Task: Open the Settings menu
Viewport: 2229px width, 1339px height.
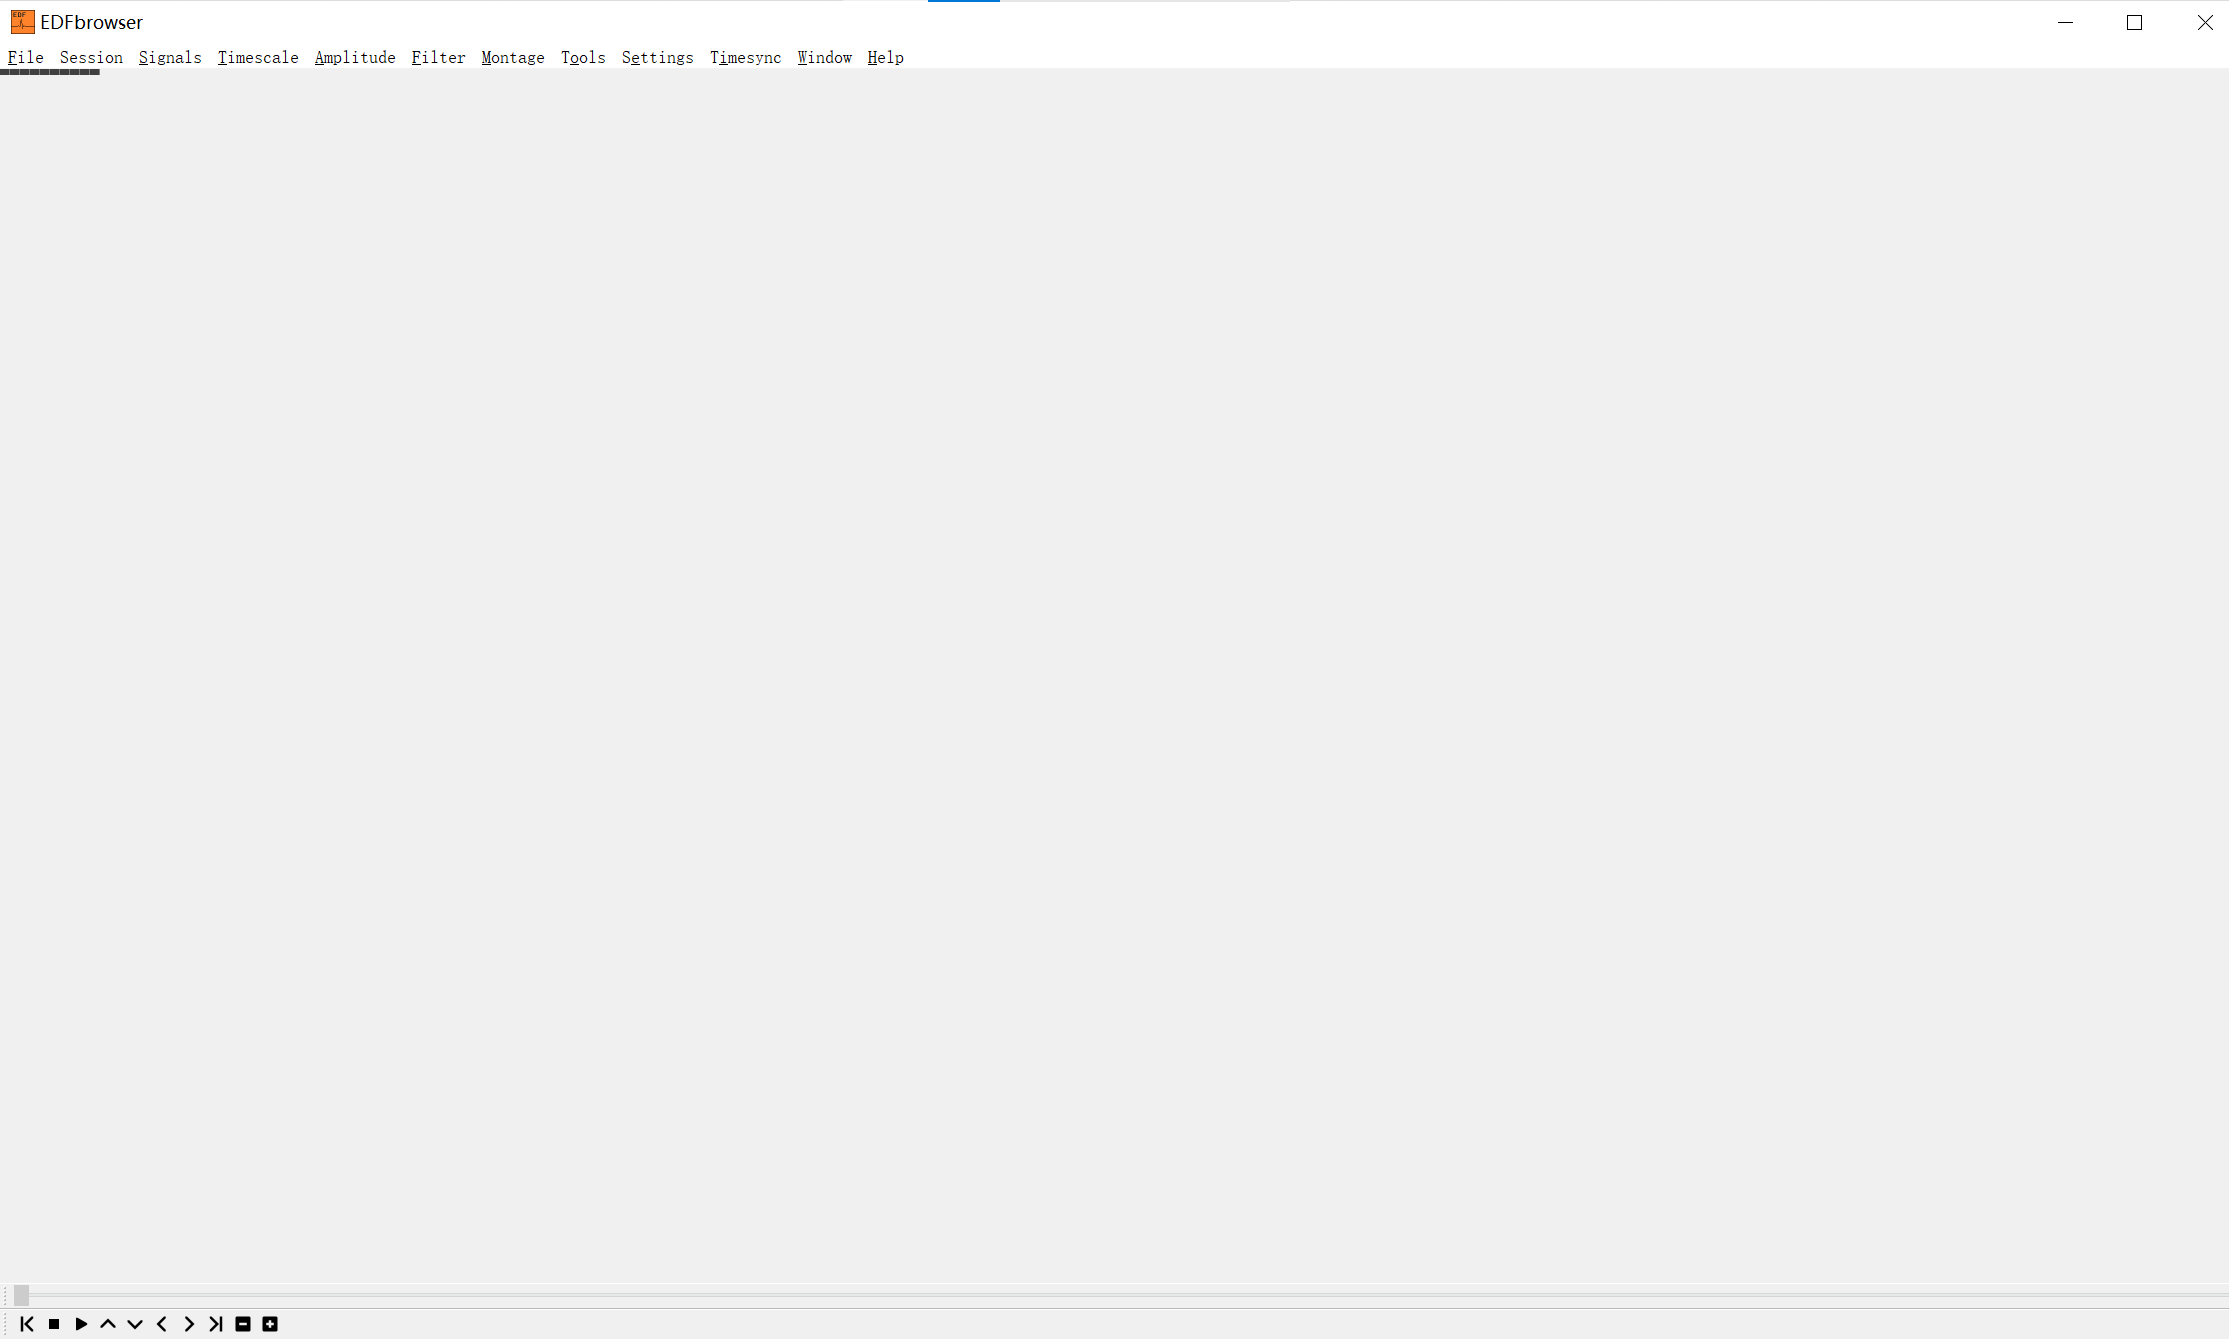Action: (x=657, y=58)
